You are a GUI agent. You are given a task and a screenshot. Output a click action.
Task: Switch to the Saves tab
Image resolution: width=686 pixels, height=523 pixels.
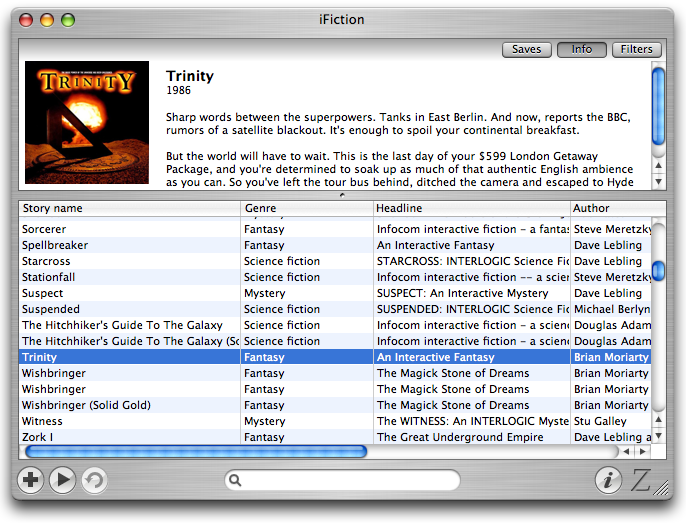(526, 49)
